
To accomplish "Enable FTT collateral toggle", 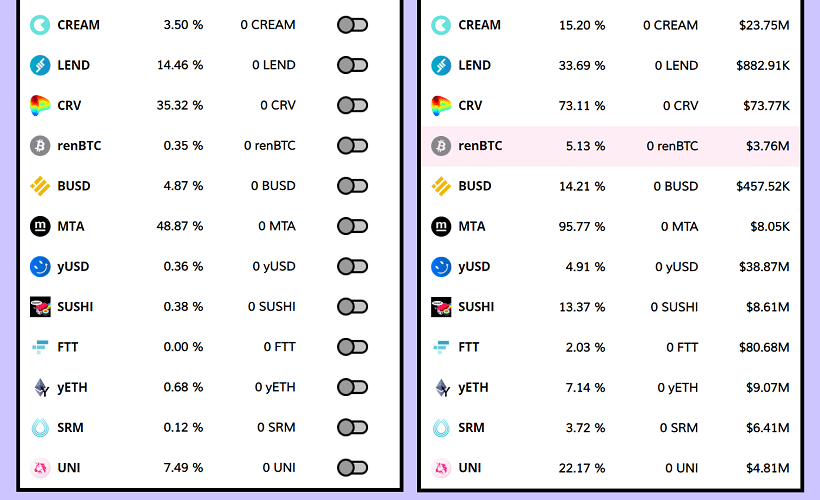I will click(x=352, y=347).
